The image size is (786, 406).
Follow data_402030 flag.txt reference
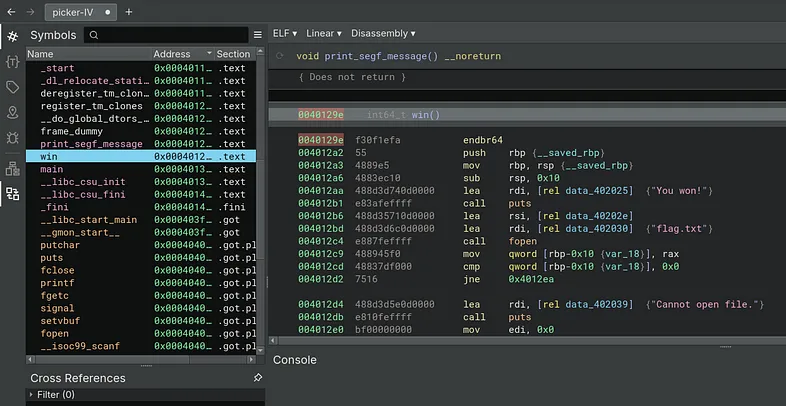coord(597,229)
